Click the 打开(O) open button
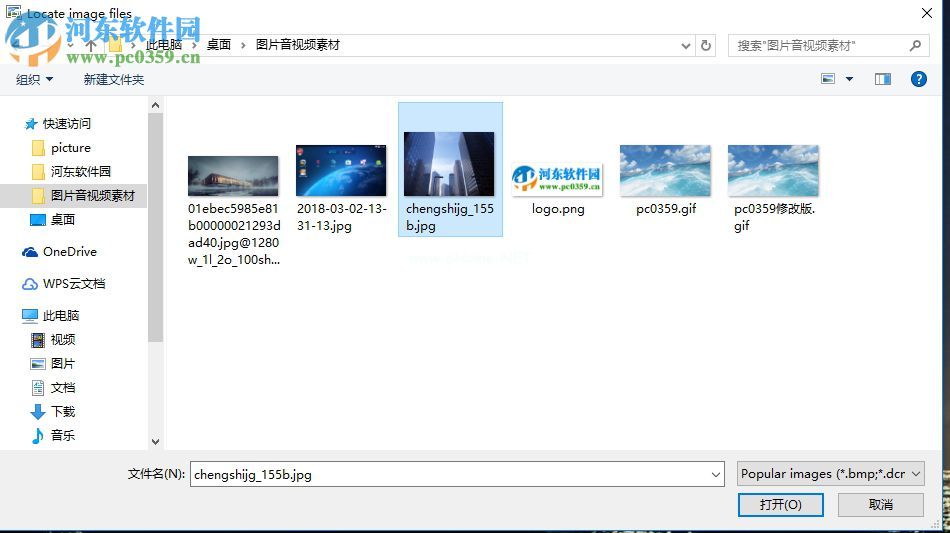 tap(780, 505)
